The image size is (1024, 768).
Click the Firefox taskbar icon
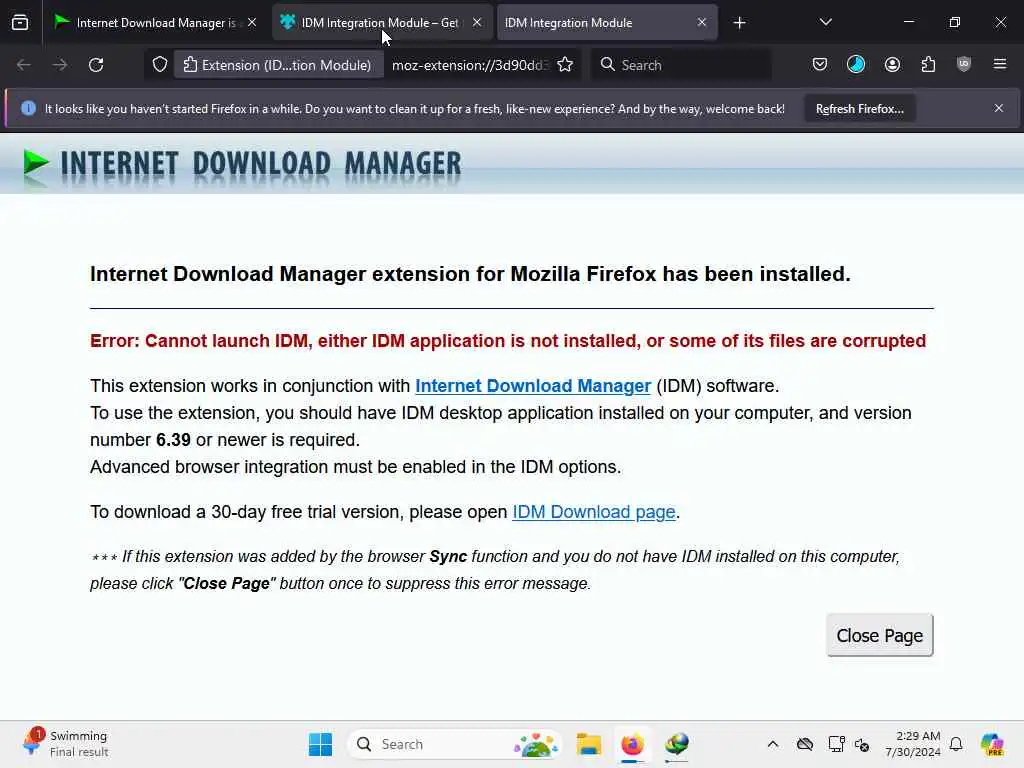point(632,744)
